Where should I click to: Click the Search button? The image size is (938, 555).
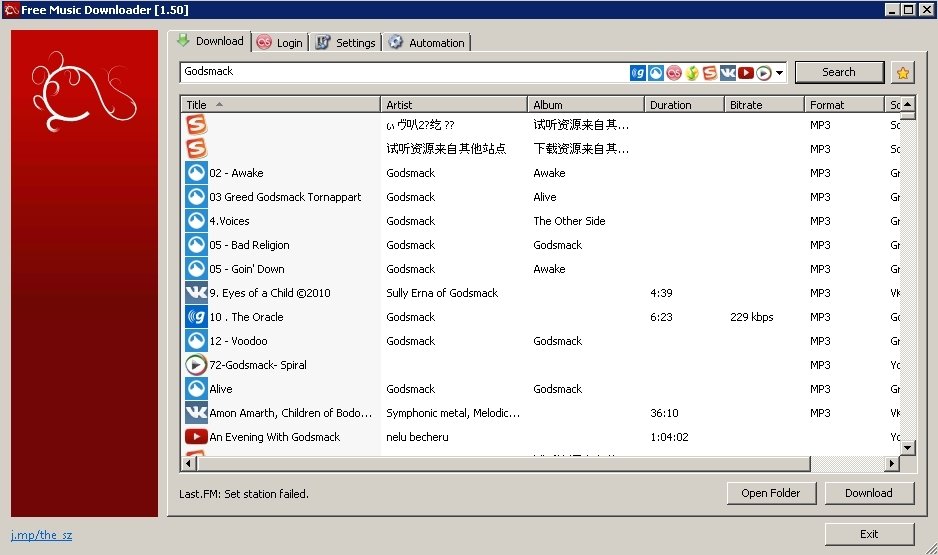(x=839, y=72)
